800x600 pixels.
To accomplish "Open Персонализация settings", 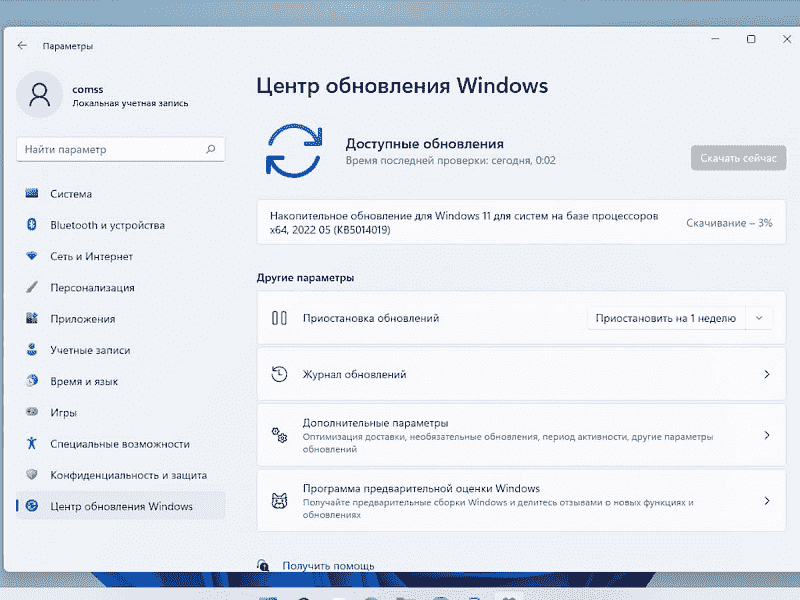I will (x=120, y=287).
